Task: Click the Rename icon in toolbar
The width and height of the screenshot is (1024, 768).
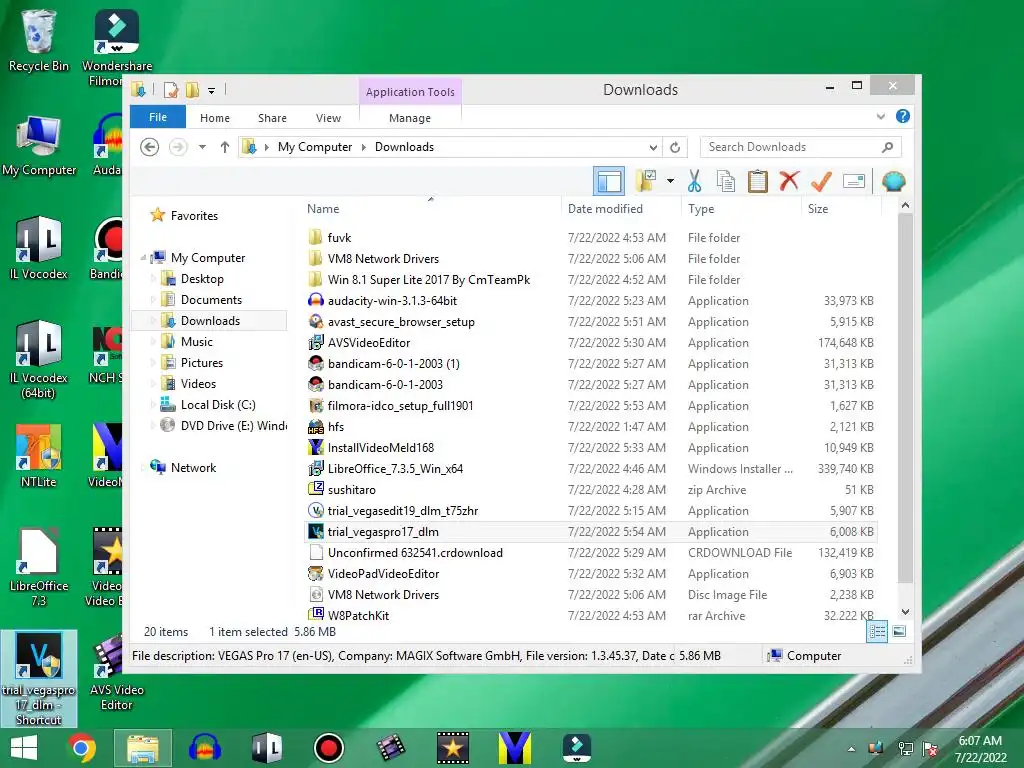Action: 854,181
